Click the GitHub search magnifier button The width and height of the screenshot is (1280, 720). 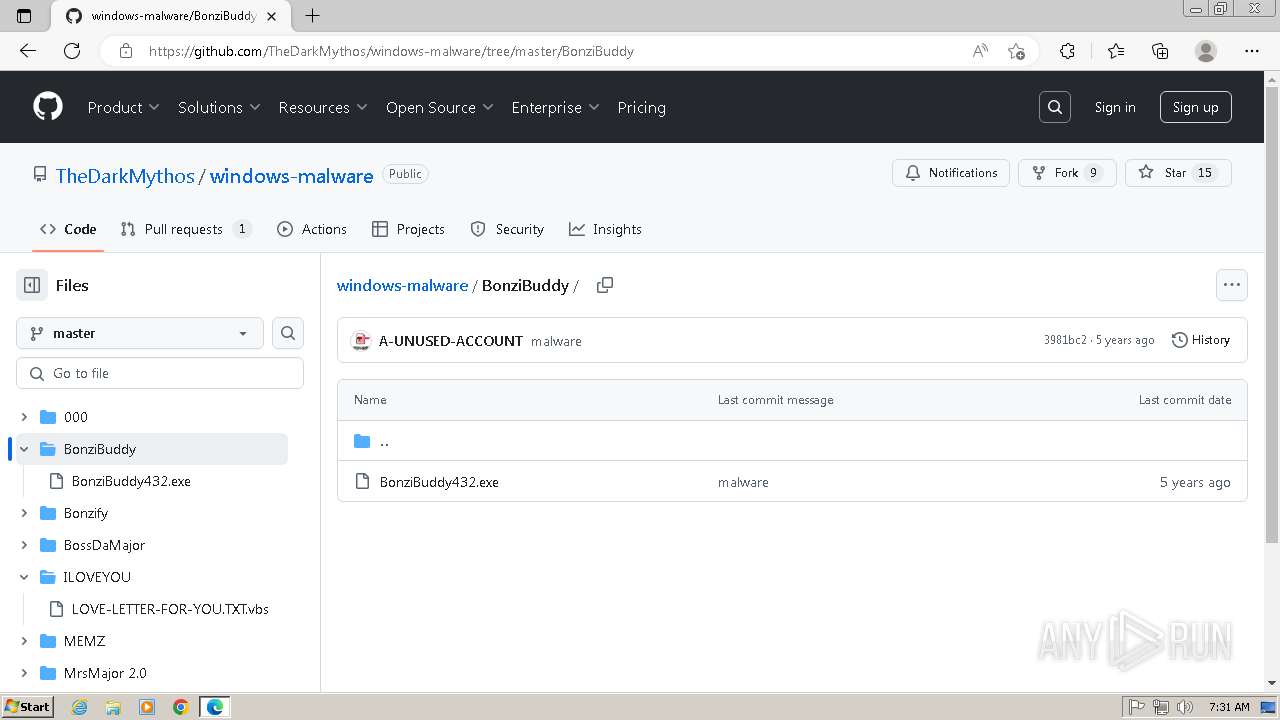1055,107
